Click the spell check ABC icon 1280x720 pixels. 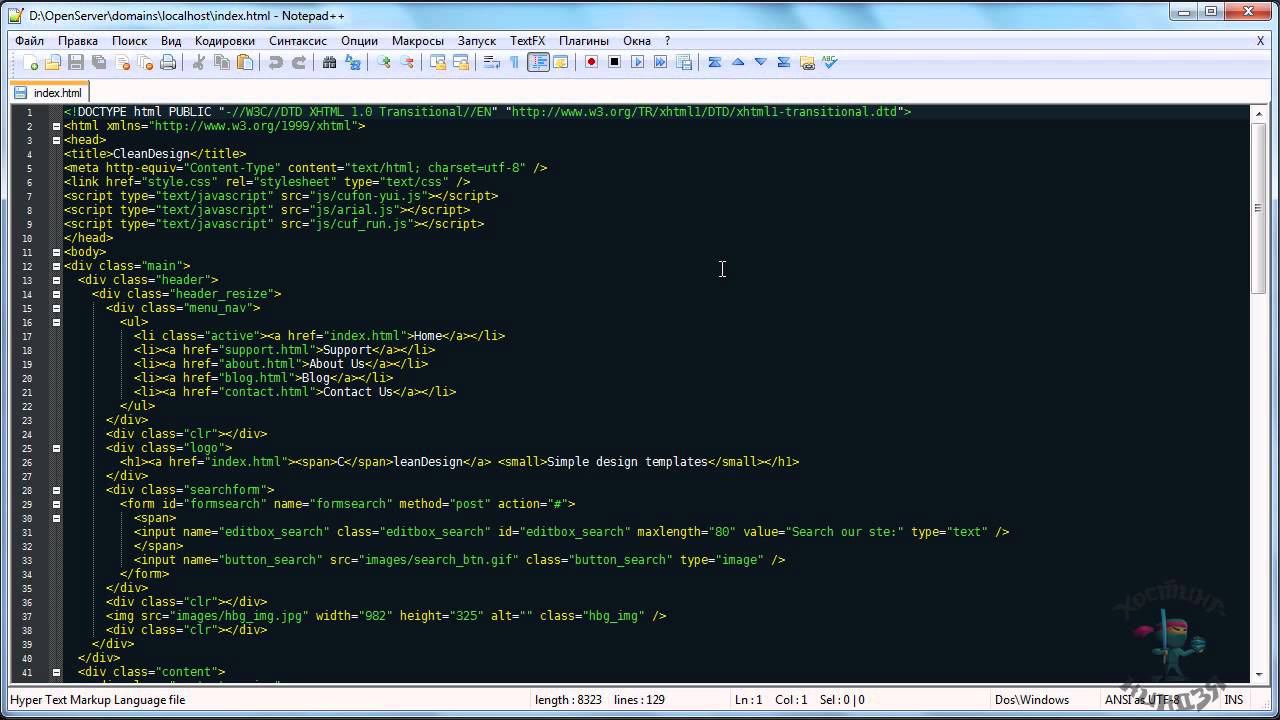(829, 63)
